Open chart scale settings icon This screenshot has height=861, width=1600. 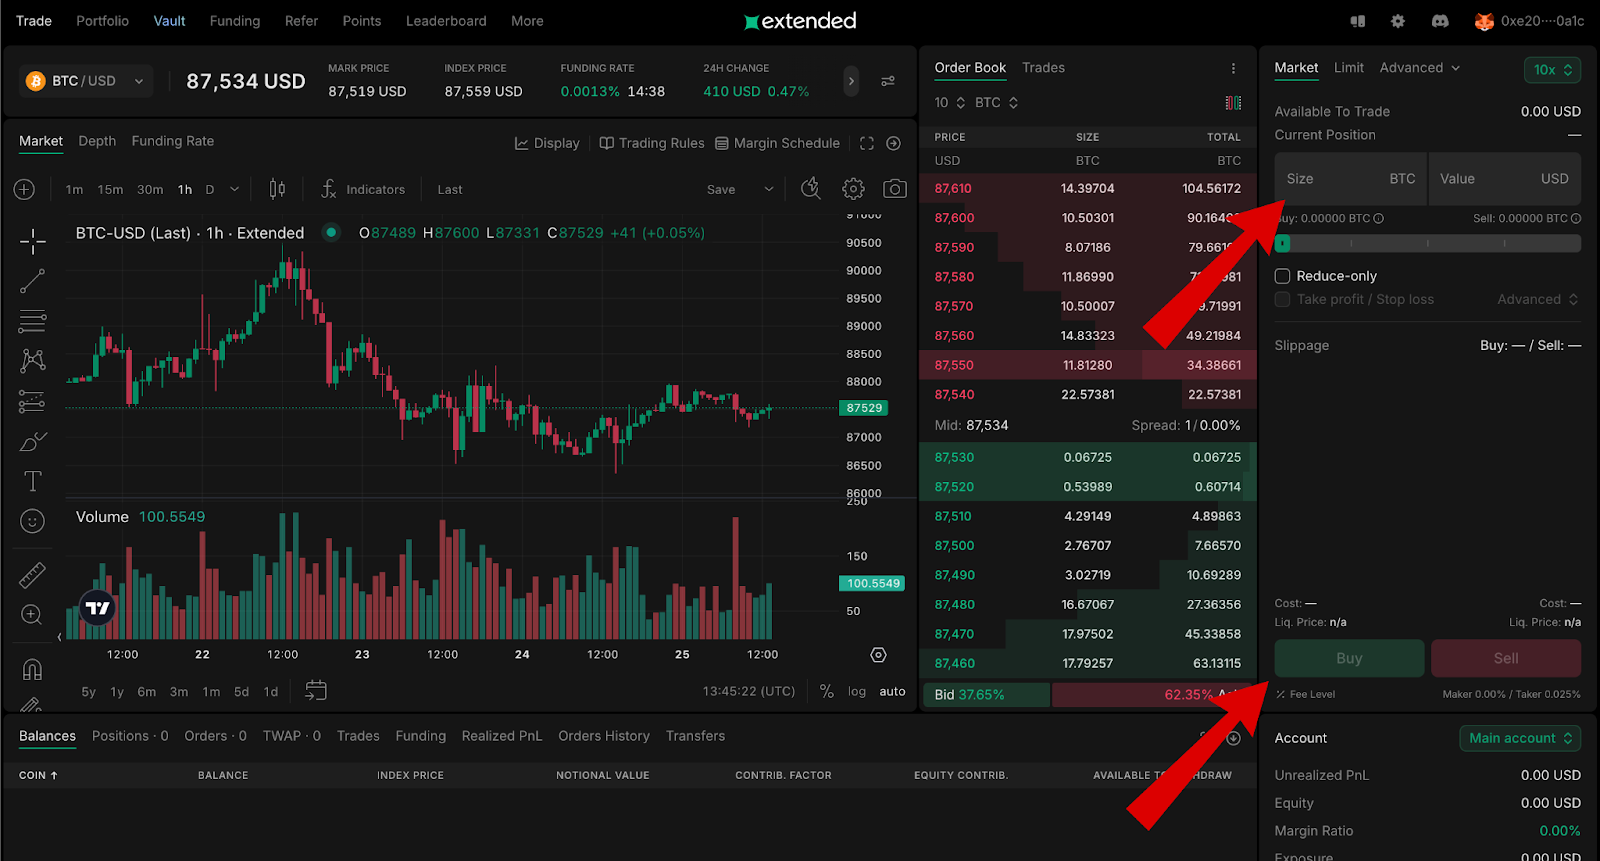coord(878,655)
